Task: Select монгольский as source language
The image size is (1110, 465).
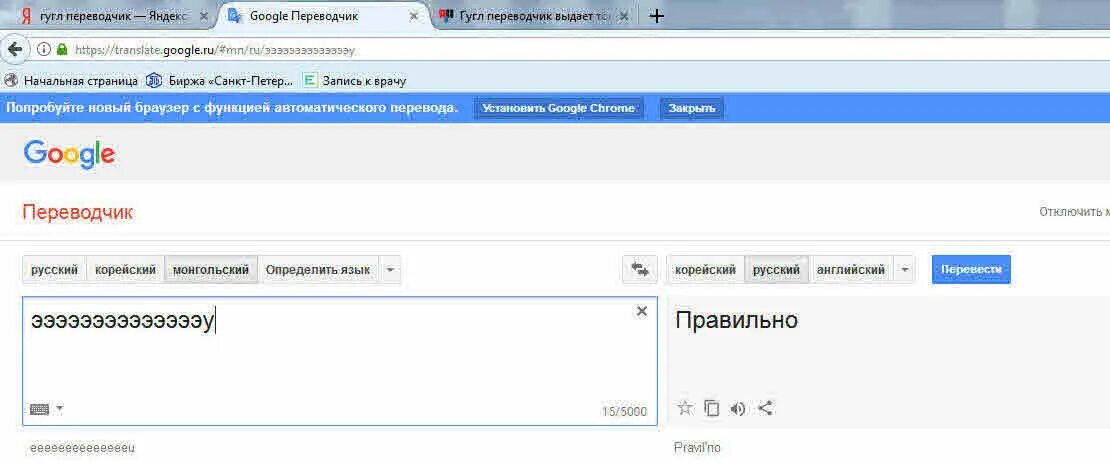Action: click(x=211, y=270)
